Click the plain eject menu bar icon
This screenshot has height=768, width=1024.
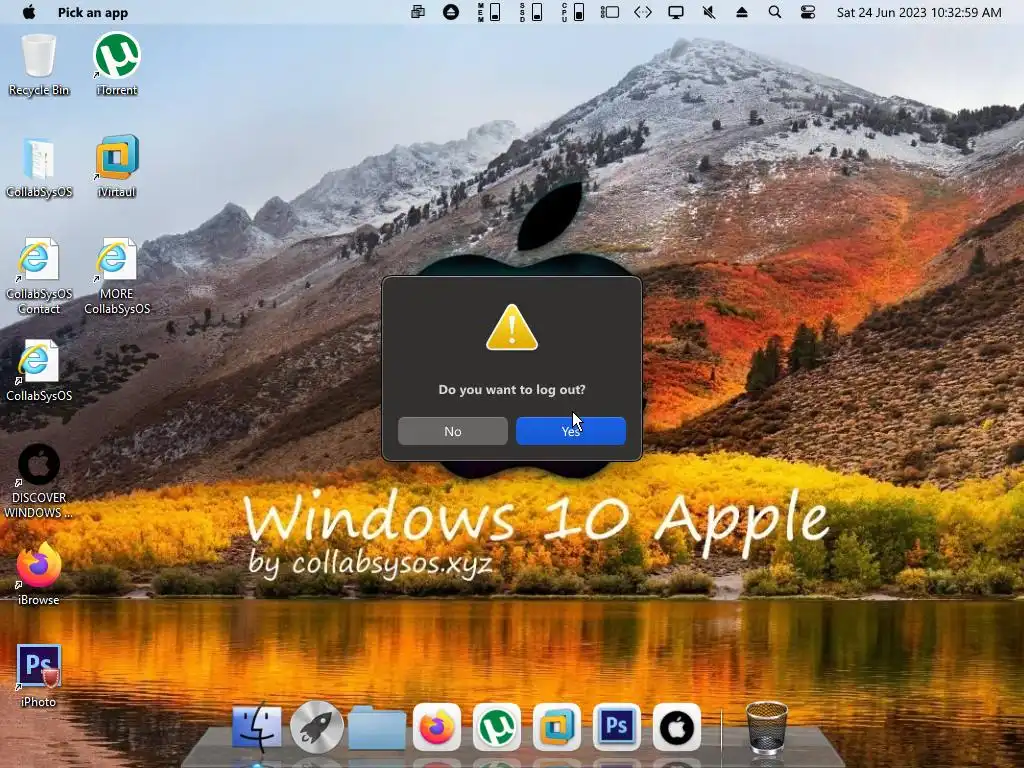point(742,12)
